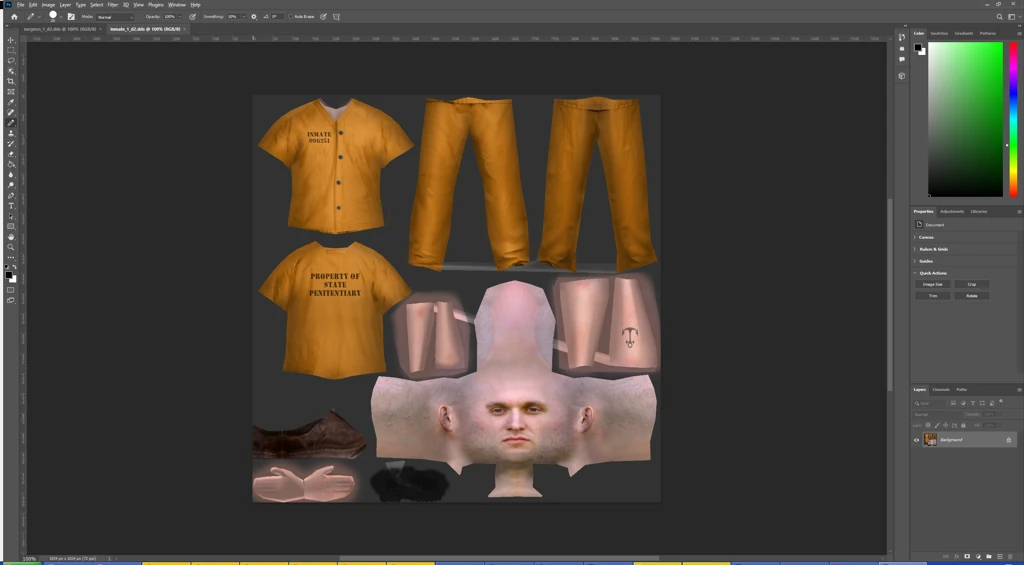Viewport: 1024px width, 565px height.
Task: Click the add layer mask icon
Action: click(x=967, y=557)
